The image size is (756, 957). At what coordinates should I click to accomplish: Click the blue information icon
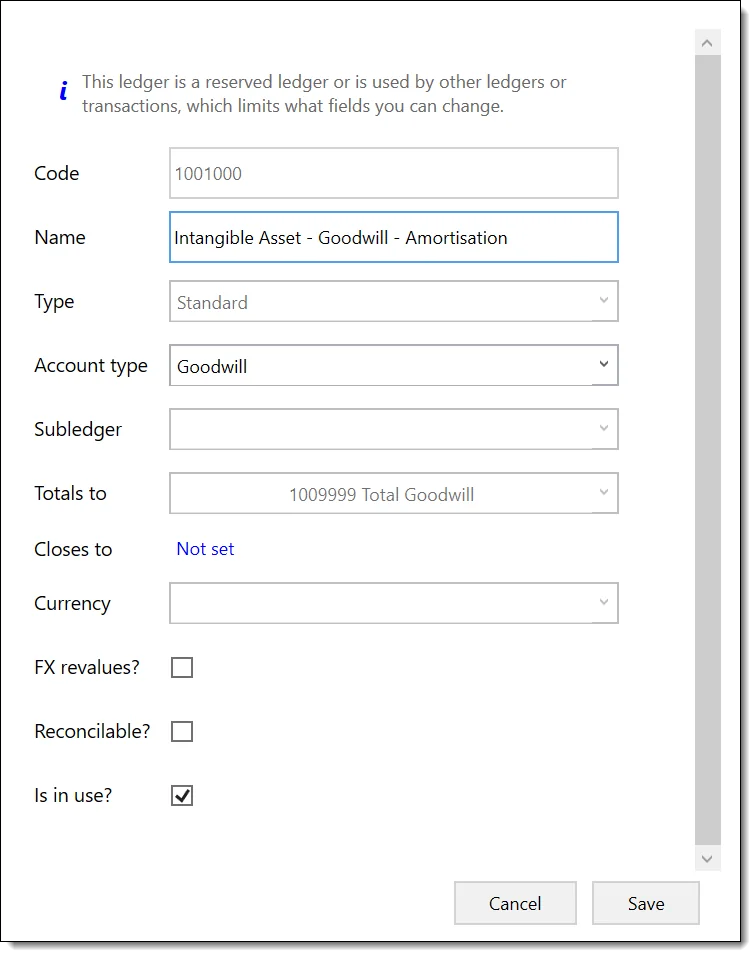(x=63, y=90)
